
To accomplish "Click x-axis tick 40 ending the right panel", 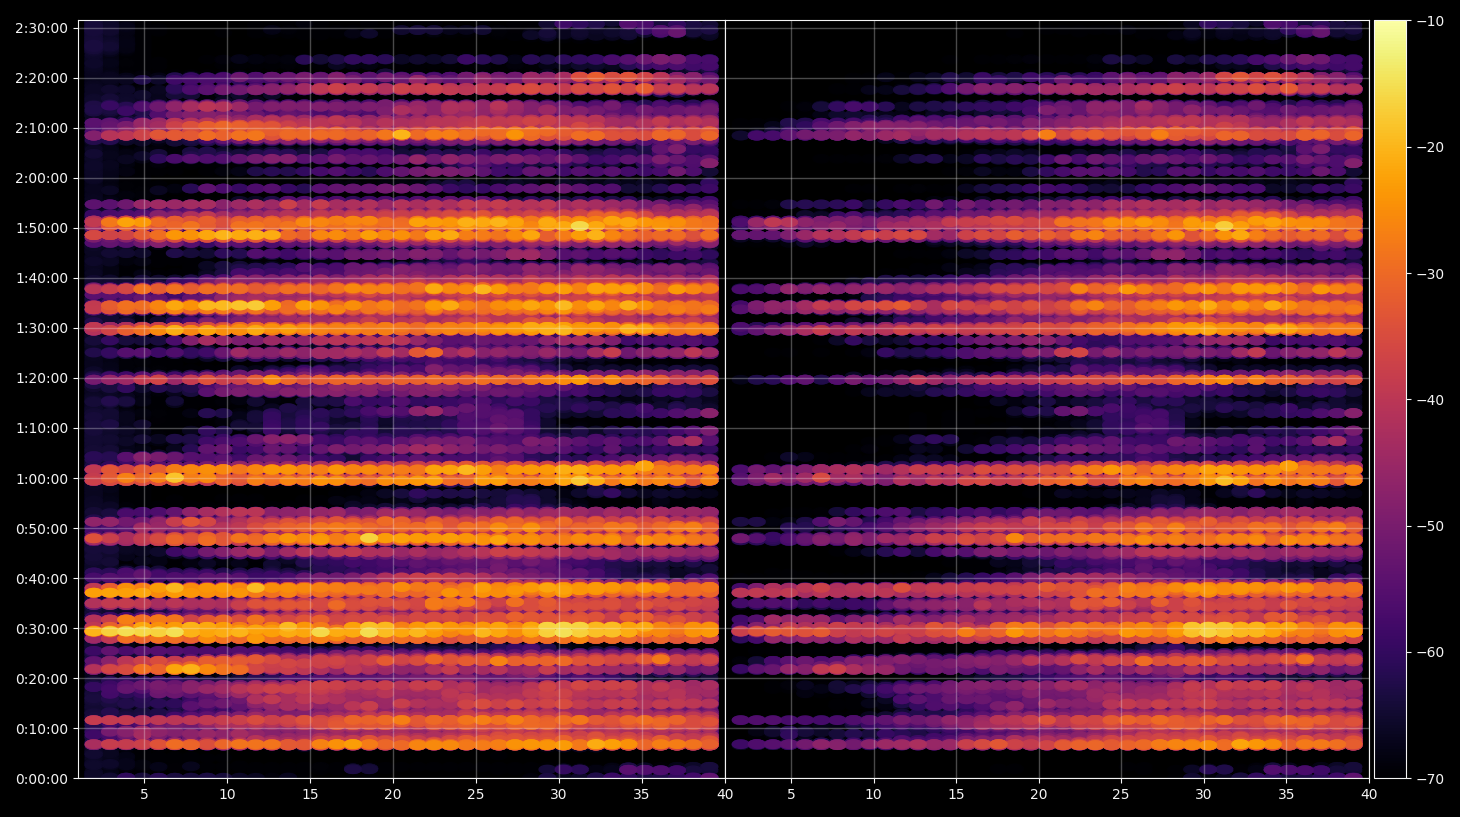I will (x=1369, y=794).
